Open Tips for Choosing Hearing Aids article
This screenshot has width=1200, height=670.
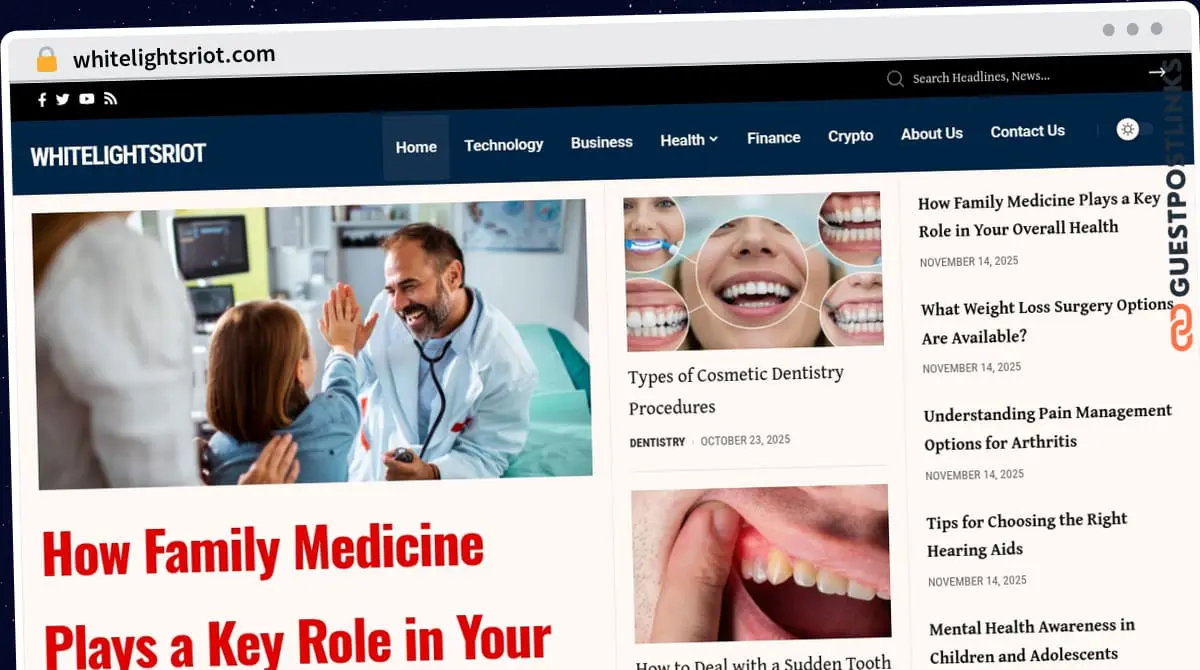1027,535
